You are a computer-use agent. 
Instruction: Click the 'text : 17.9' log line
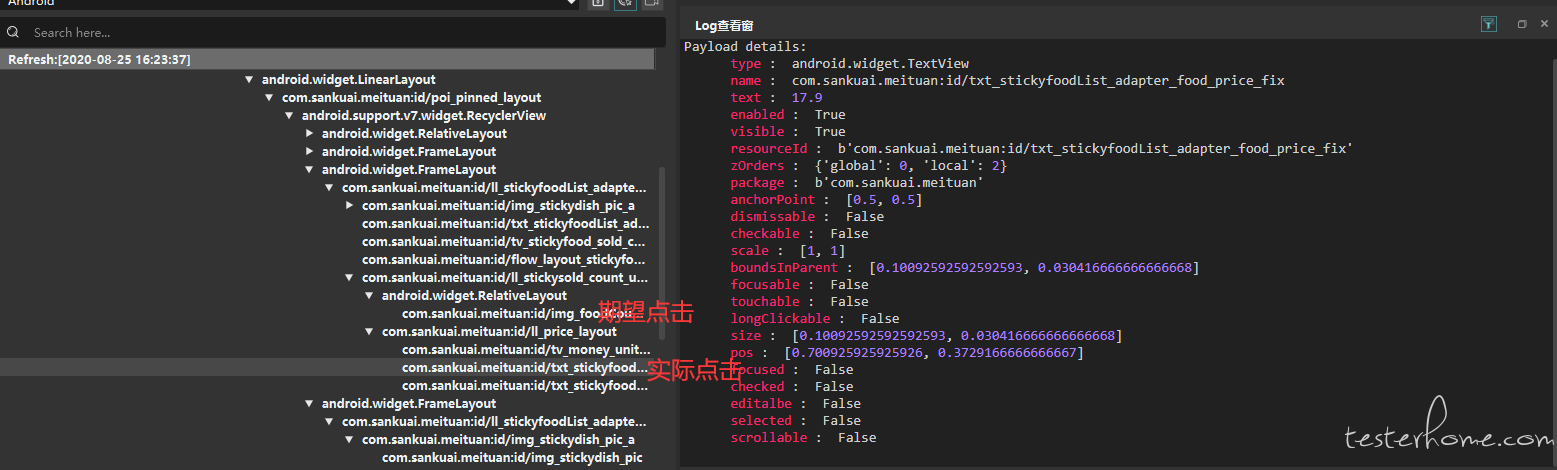tap(776, 97)
